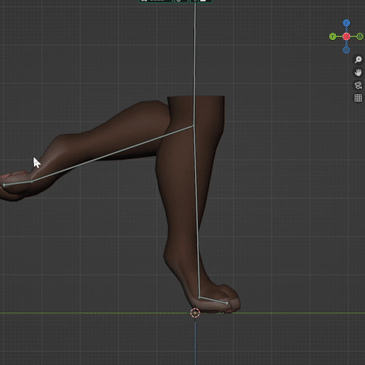Select the knee joint where the leg bones meet
The image size is (365, 365).
pyautogui.click(x=193, y=126)
